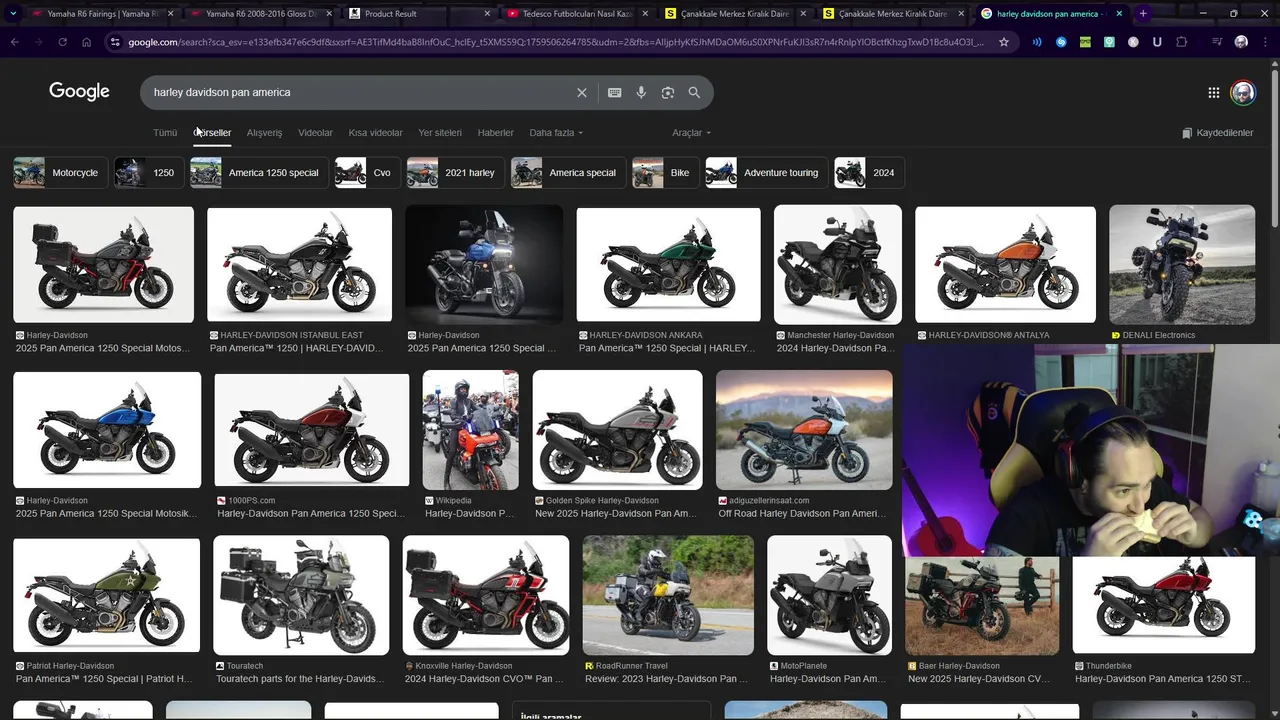Open the media control music note icon

(x=1217, y=42)
